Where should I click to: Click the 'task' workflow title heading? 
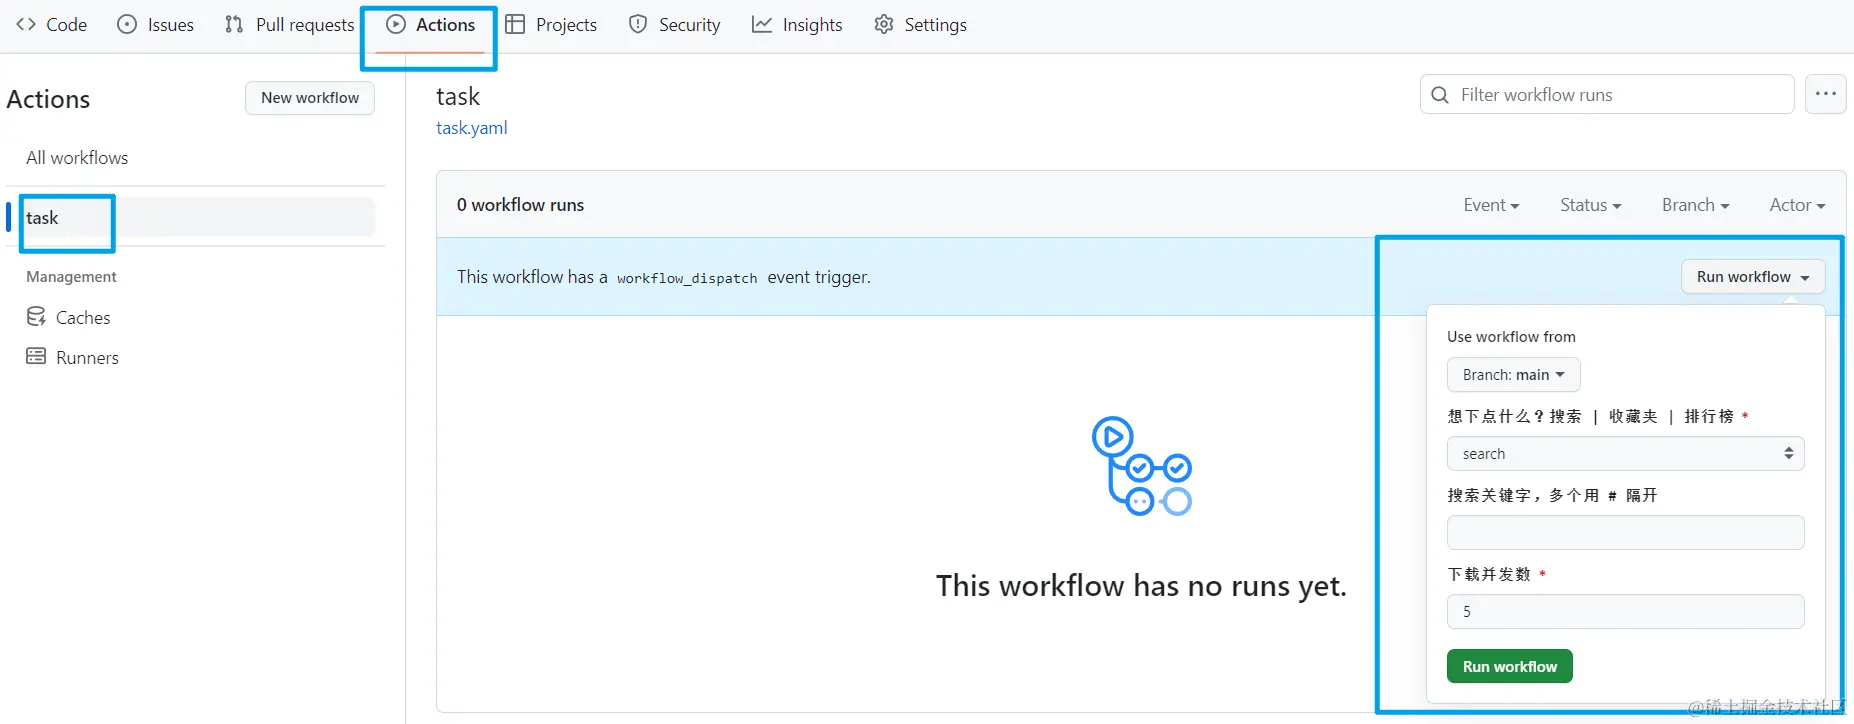(x=458, y=97)
